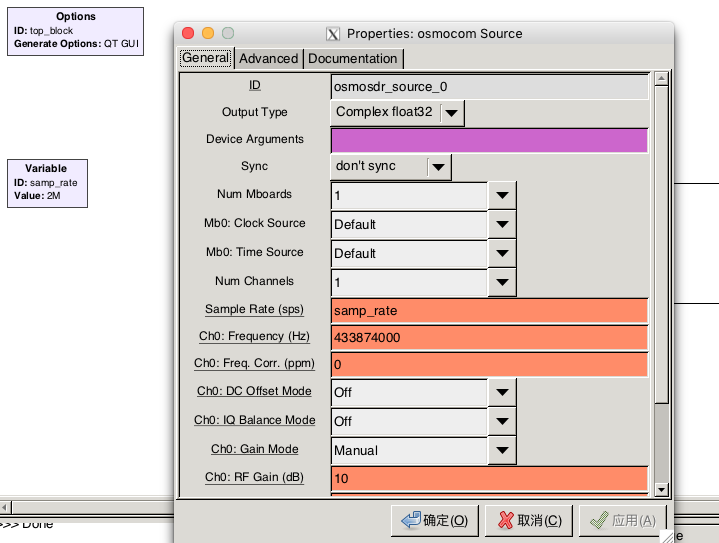Open the Advanced tab
Image resolution: width=719 pixels, height=543 pixels.
click(x=269, y=59)
